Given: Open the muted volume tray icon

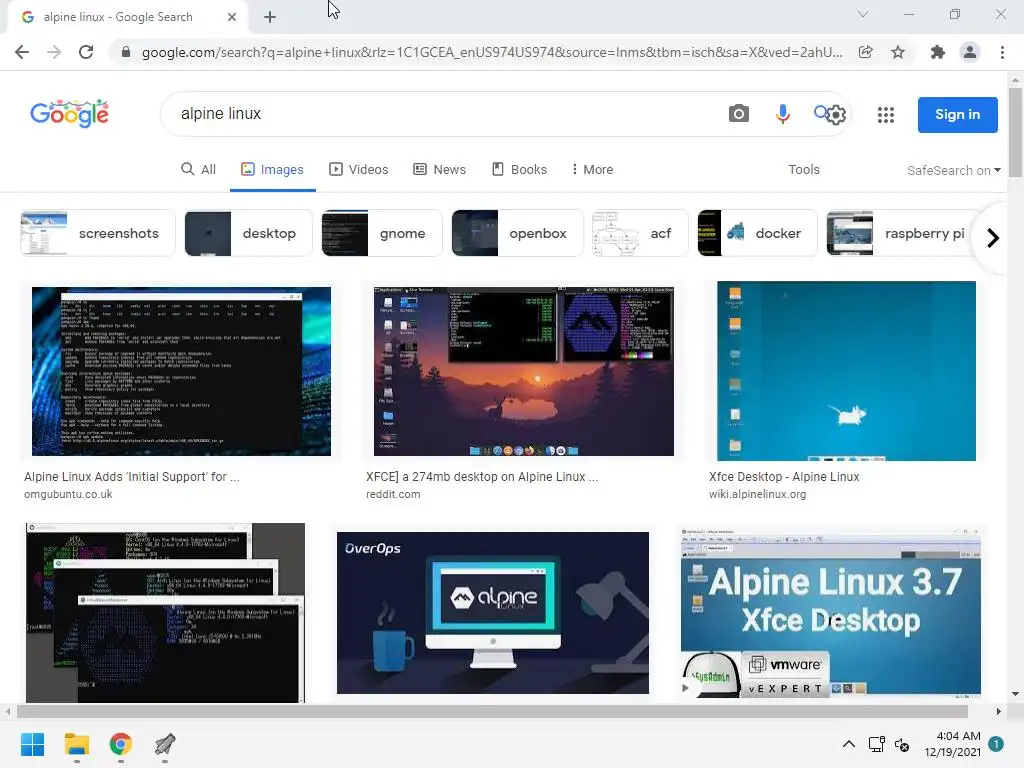Looking at the screenshot, I should 902,744.
